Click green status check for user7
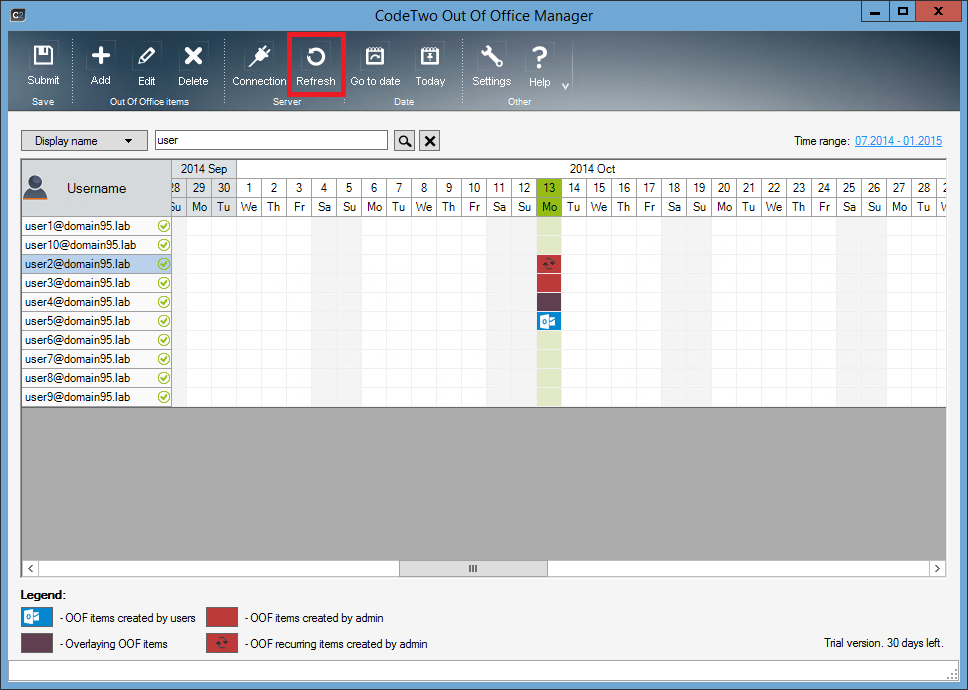968x690 pixels. coord(164,359)
